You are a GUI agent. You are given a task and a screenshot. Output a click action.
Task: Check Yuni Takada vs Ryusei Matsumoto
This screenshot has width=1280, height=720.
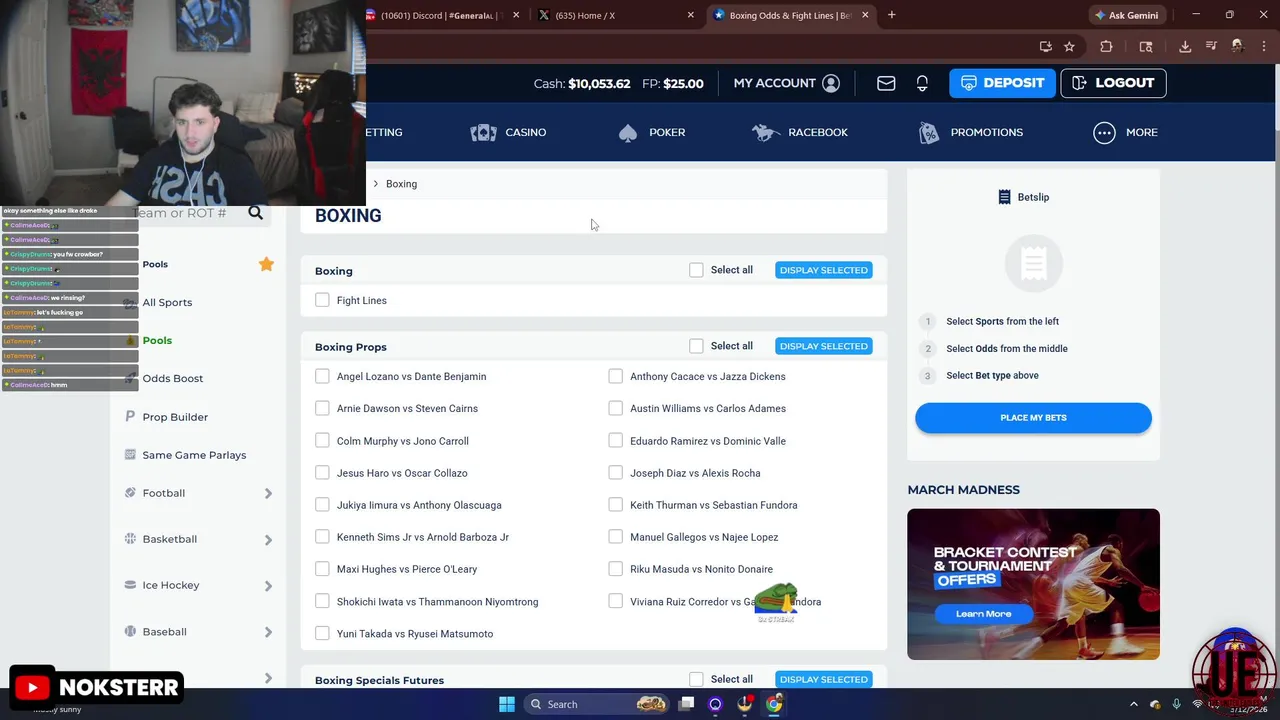point(322,633)
